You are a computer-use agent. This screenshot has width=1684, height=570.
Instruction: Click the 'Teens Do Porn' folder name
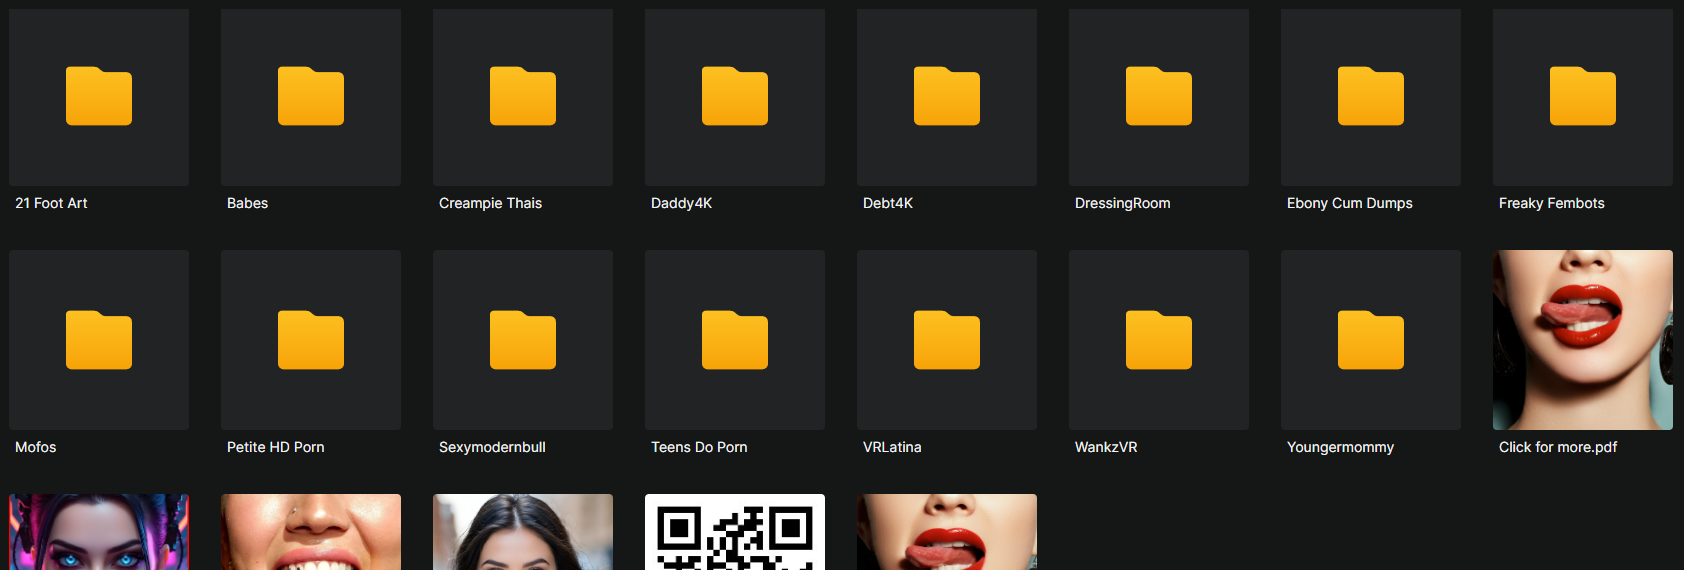[699, 447]
